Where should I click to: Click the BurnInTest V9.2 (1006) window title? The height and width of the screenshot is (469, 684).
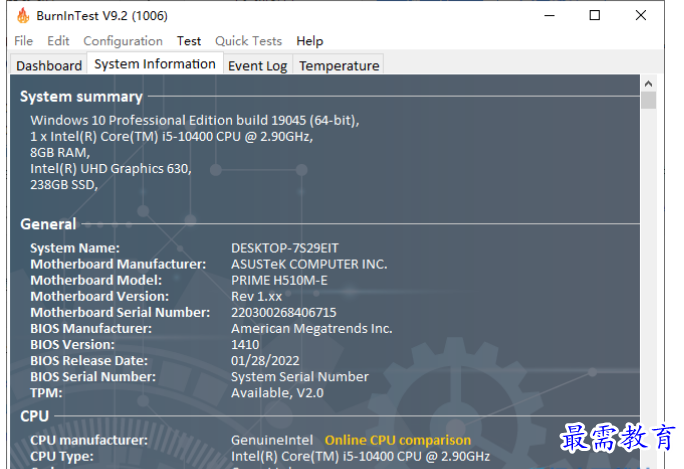[102, 16]
